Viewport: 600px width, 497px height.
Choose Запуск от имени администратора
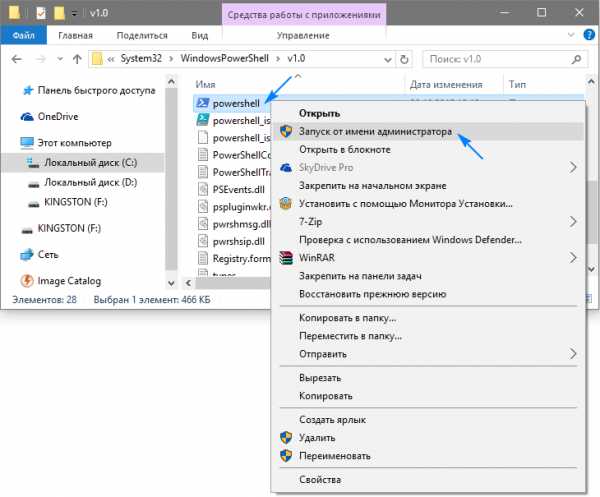click(428, 132)
